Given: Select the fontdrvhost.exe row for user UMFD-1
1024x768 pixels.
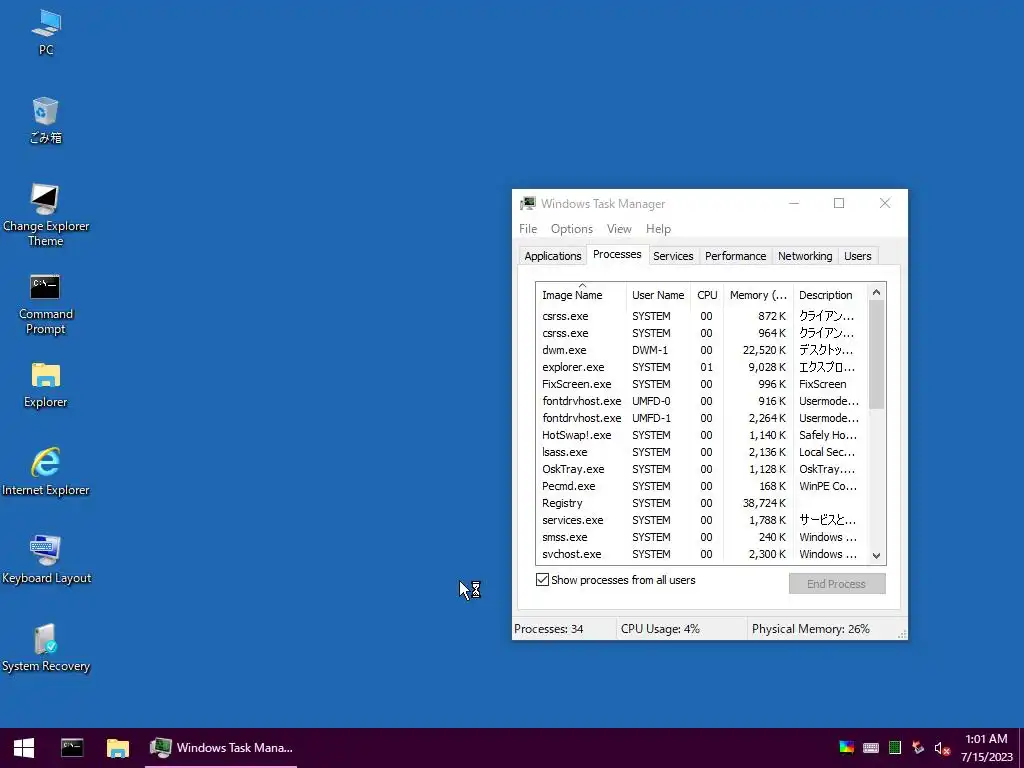Looking at the screenshot, I should click(701, 418).
